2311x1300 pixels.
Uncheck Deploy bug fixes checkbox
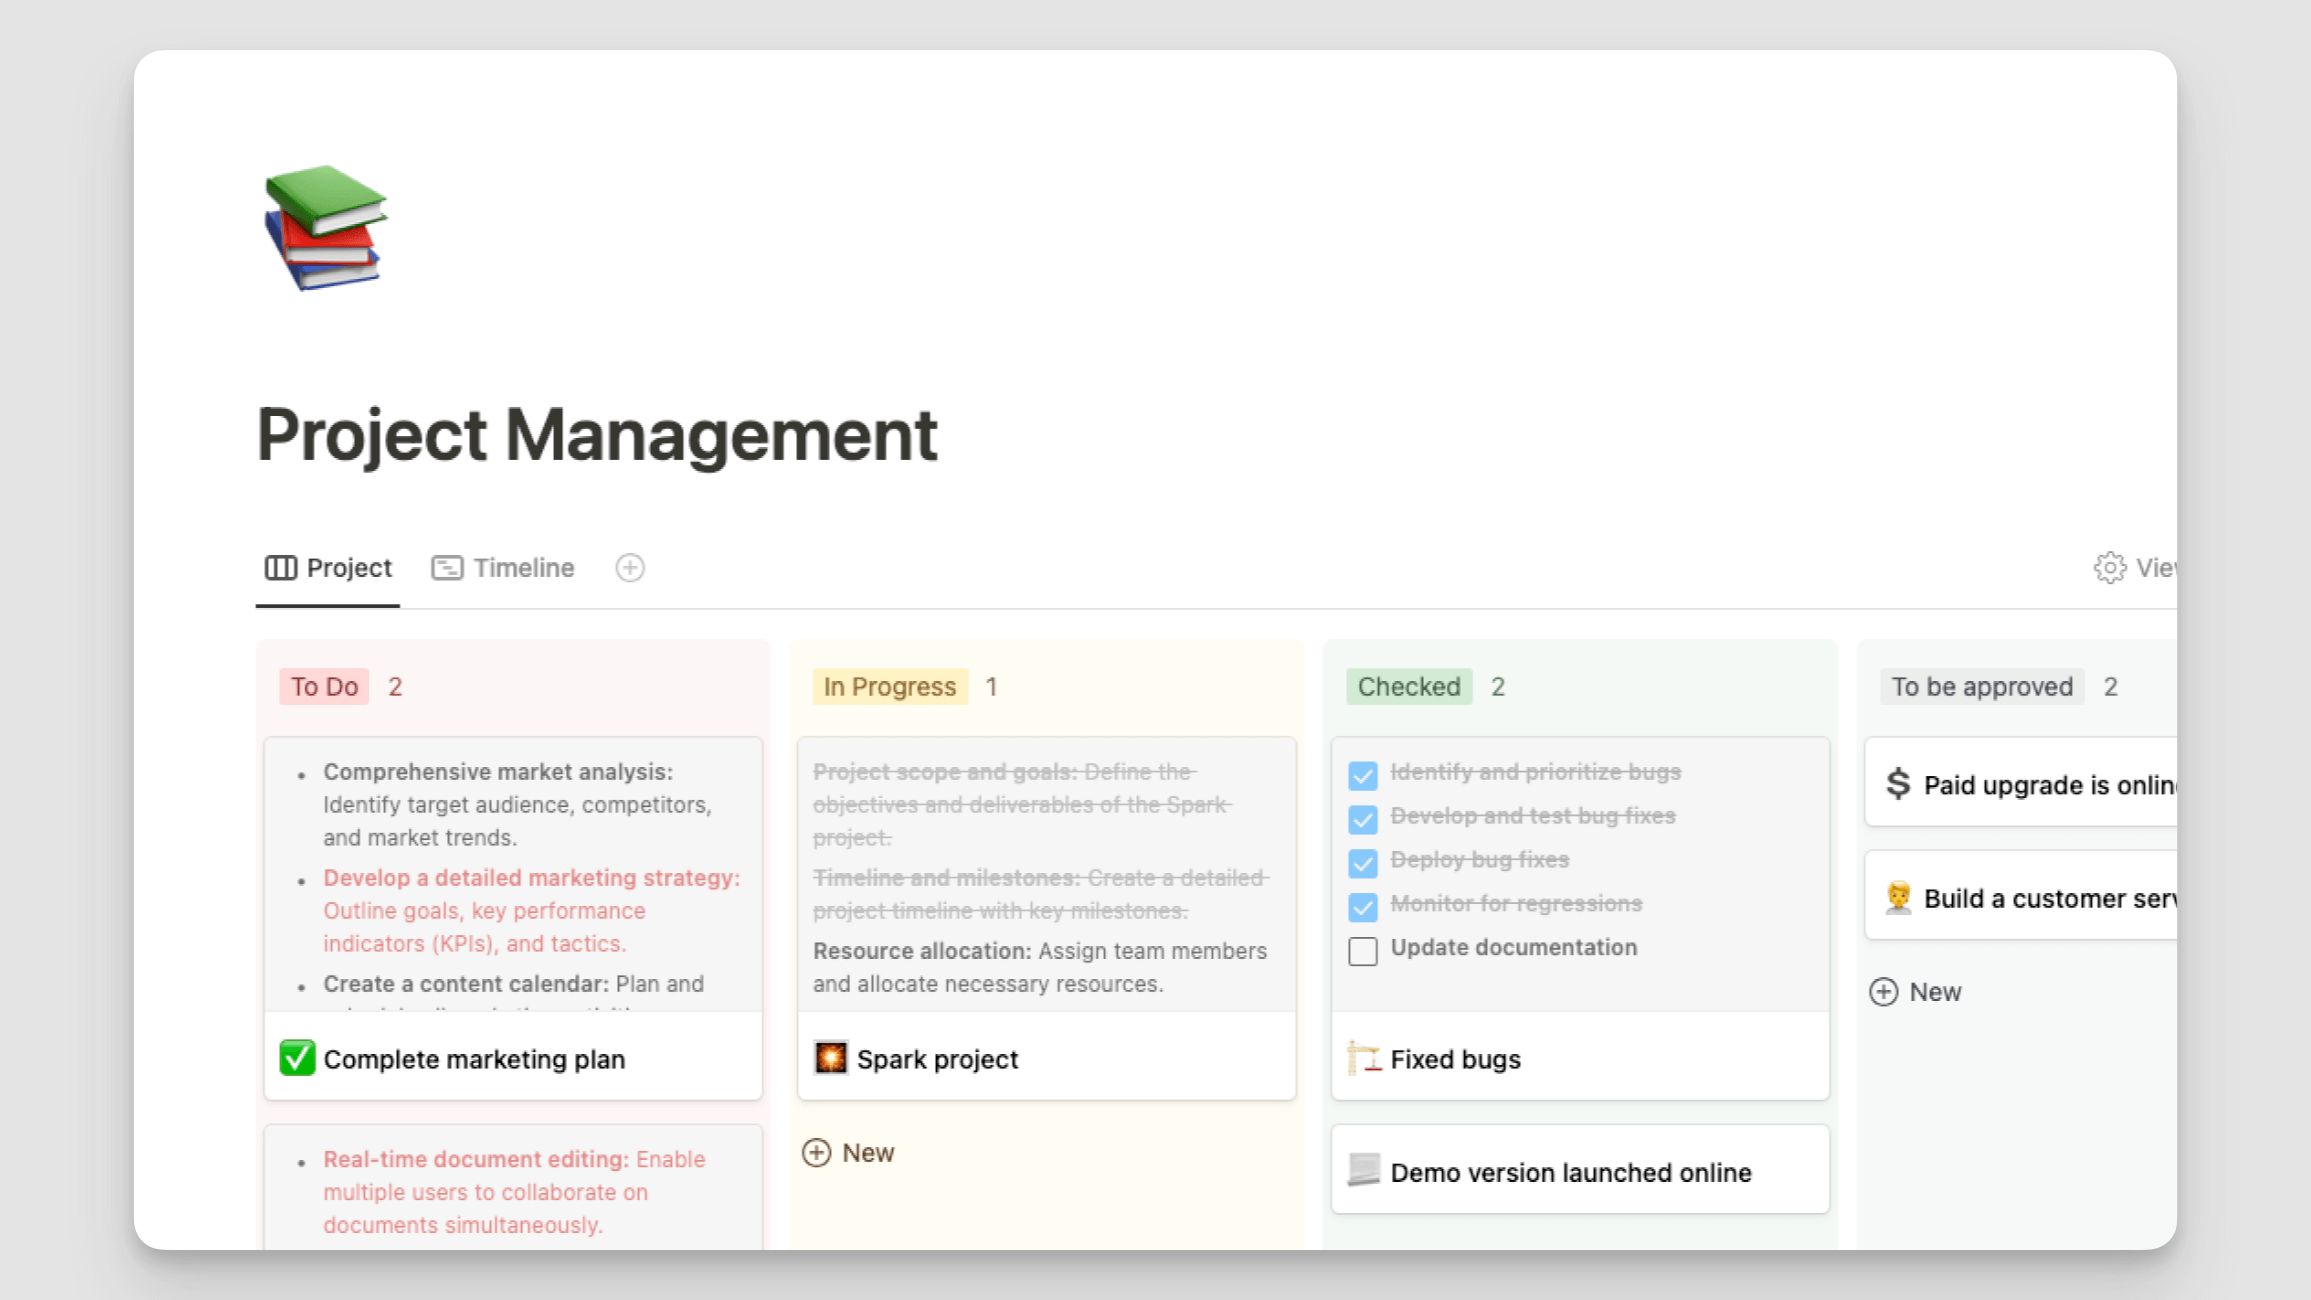[x=1362, y=862]
